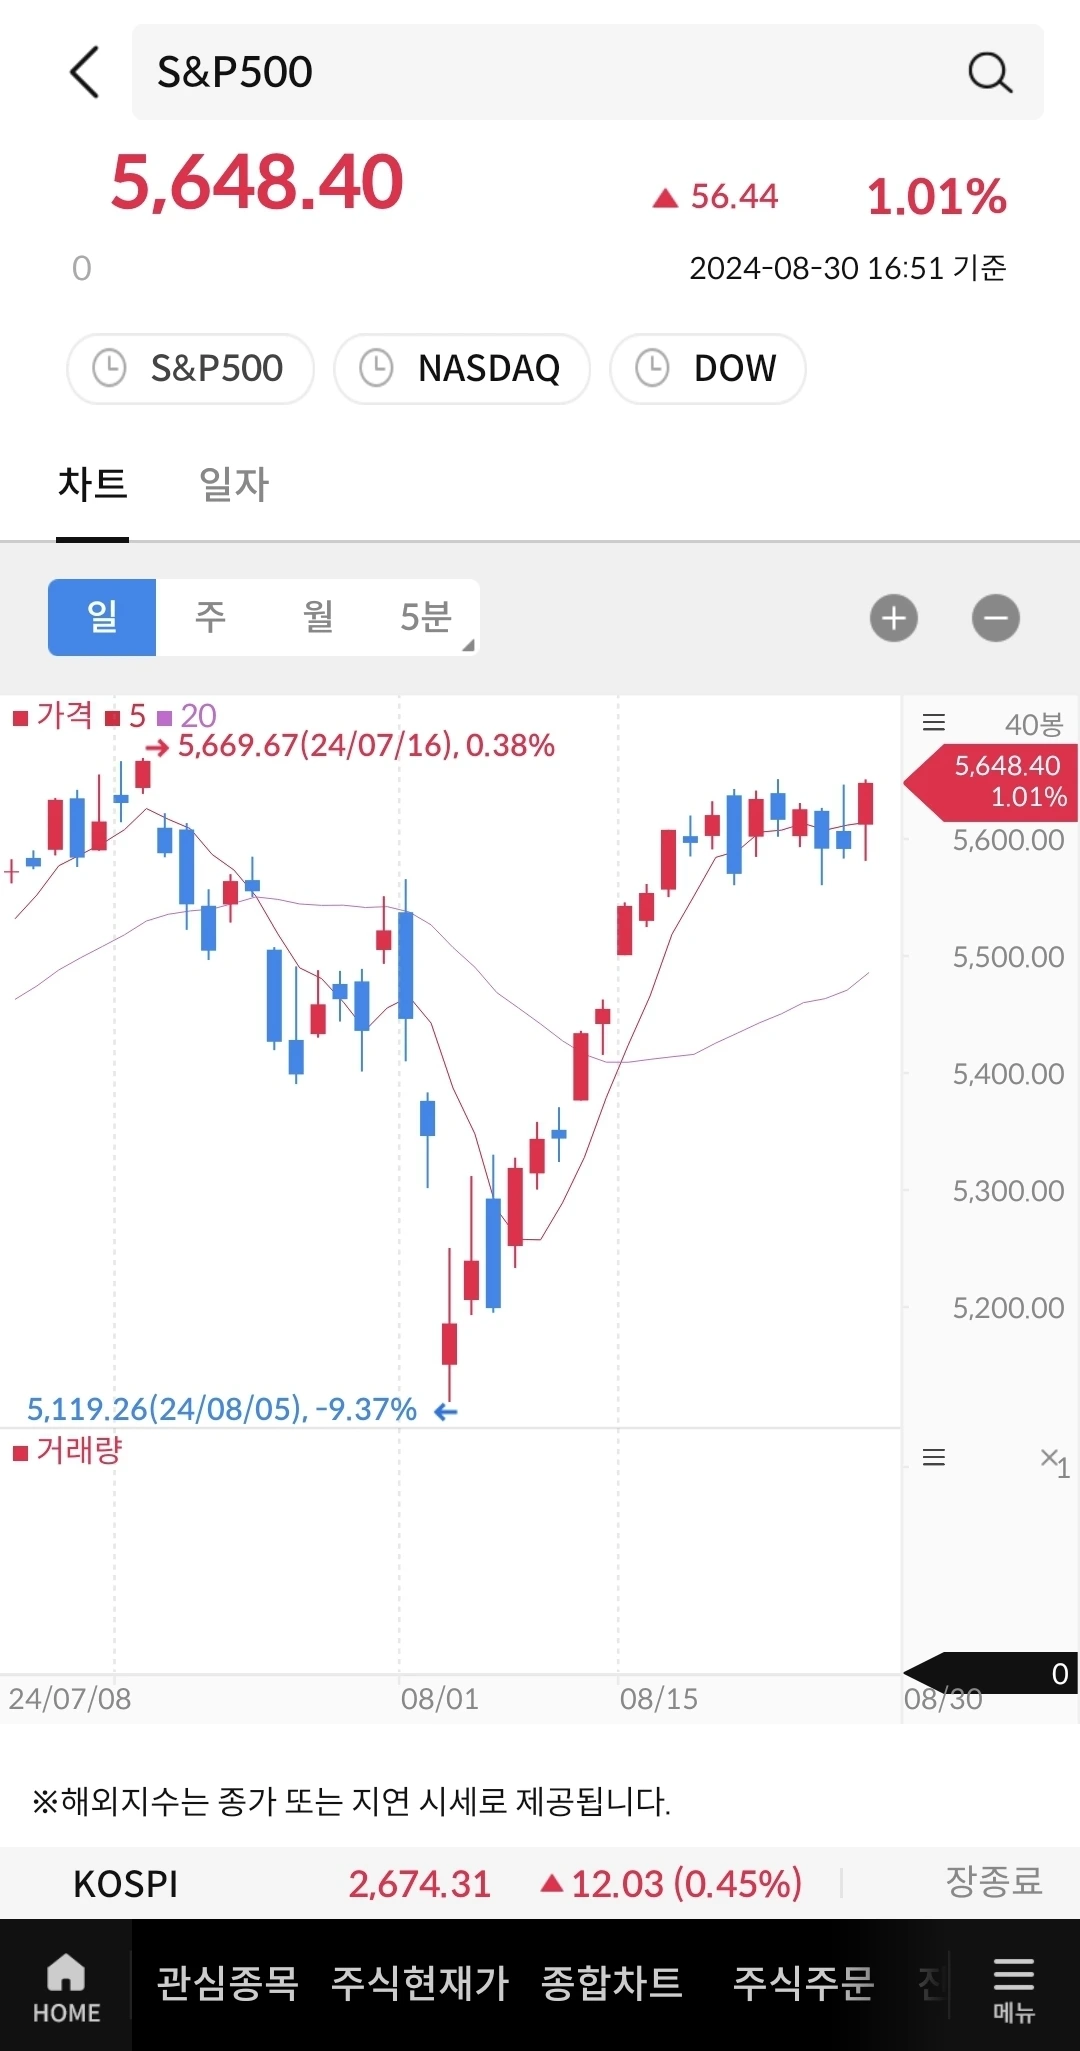The image size is (1080, 2051).
Task: Select the 일 daily period toggle
Action: 102,617
